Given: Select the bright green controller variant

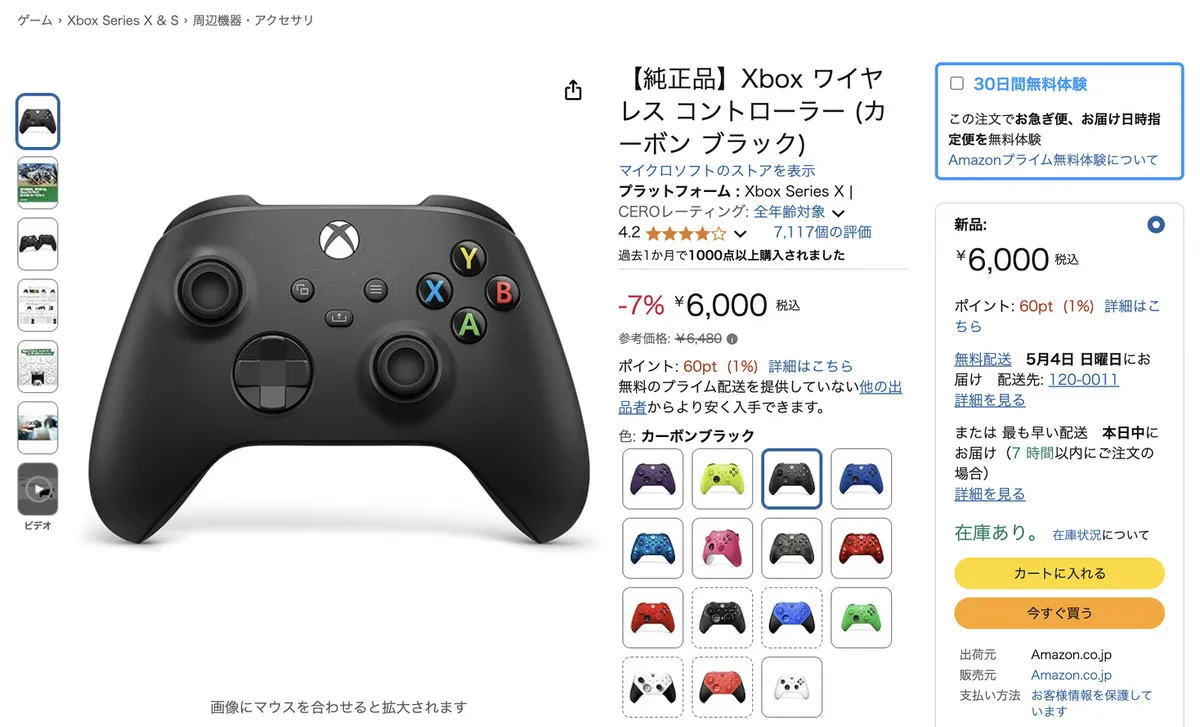Looking at the screenshot, I should [x=861, y=617].
